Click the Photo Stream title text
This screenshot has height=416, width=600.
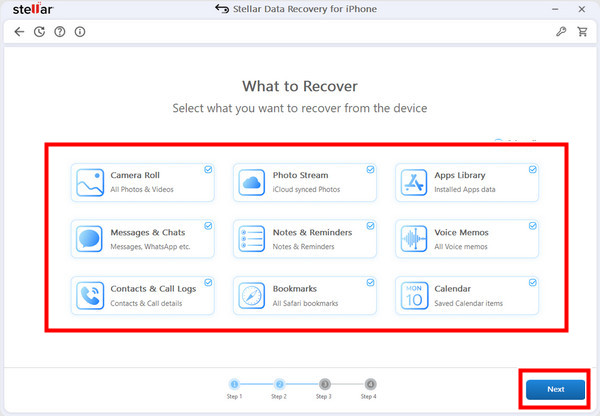(x=300, y=175)
